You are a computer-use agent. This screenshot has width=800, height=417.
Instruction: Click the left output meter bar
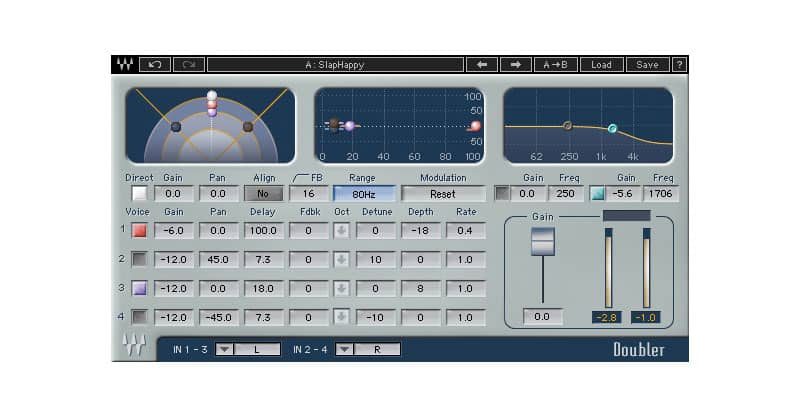pos(608,268)
